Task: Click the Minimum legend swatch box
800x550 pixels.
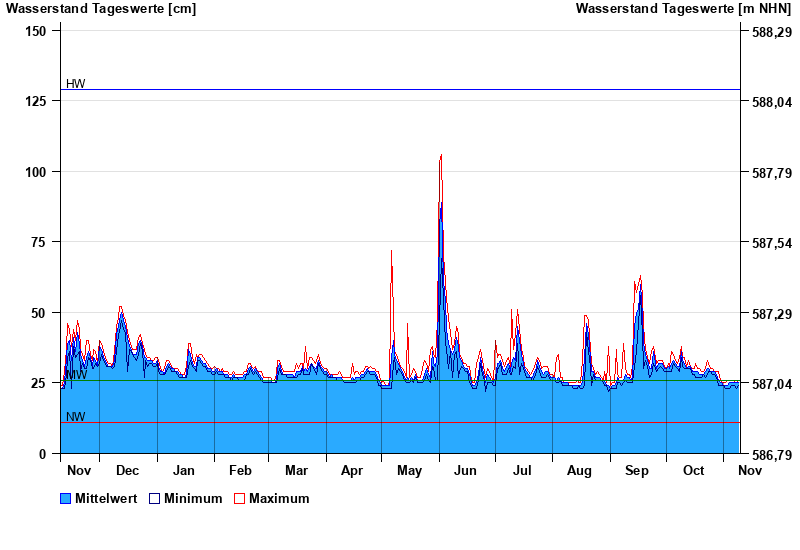Action: 154,498
